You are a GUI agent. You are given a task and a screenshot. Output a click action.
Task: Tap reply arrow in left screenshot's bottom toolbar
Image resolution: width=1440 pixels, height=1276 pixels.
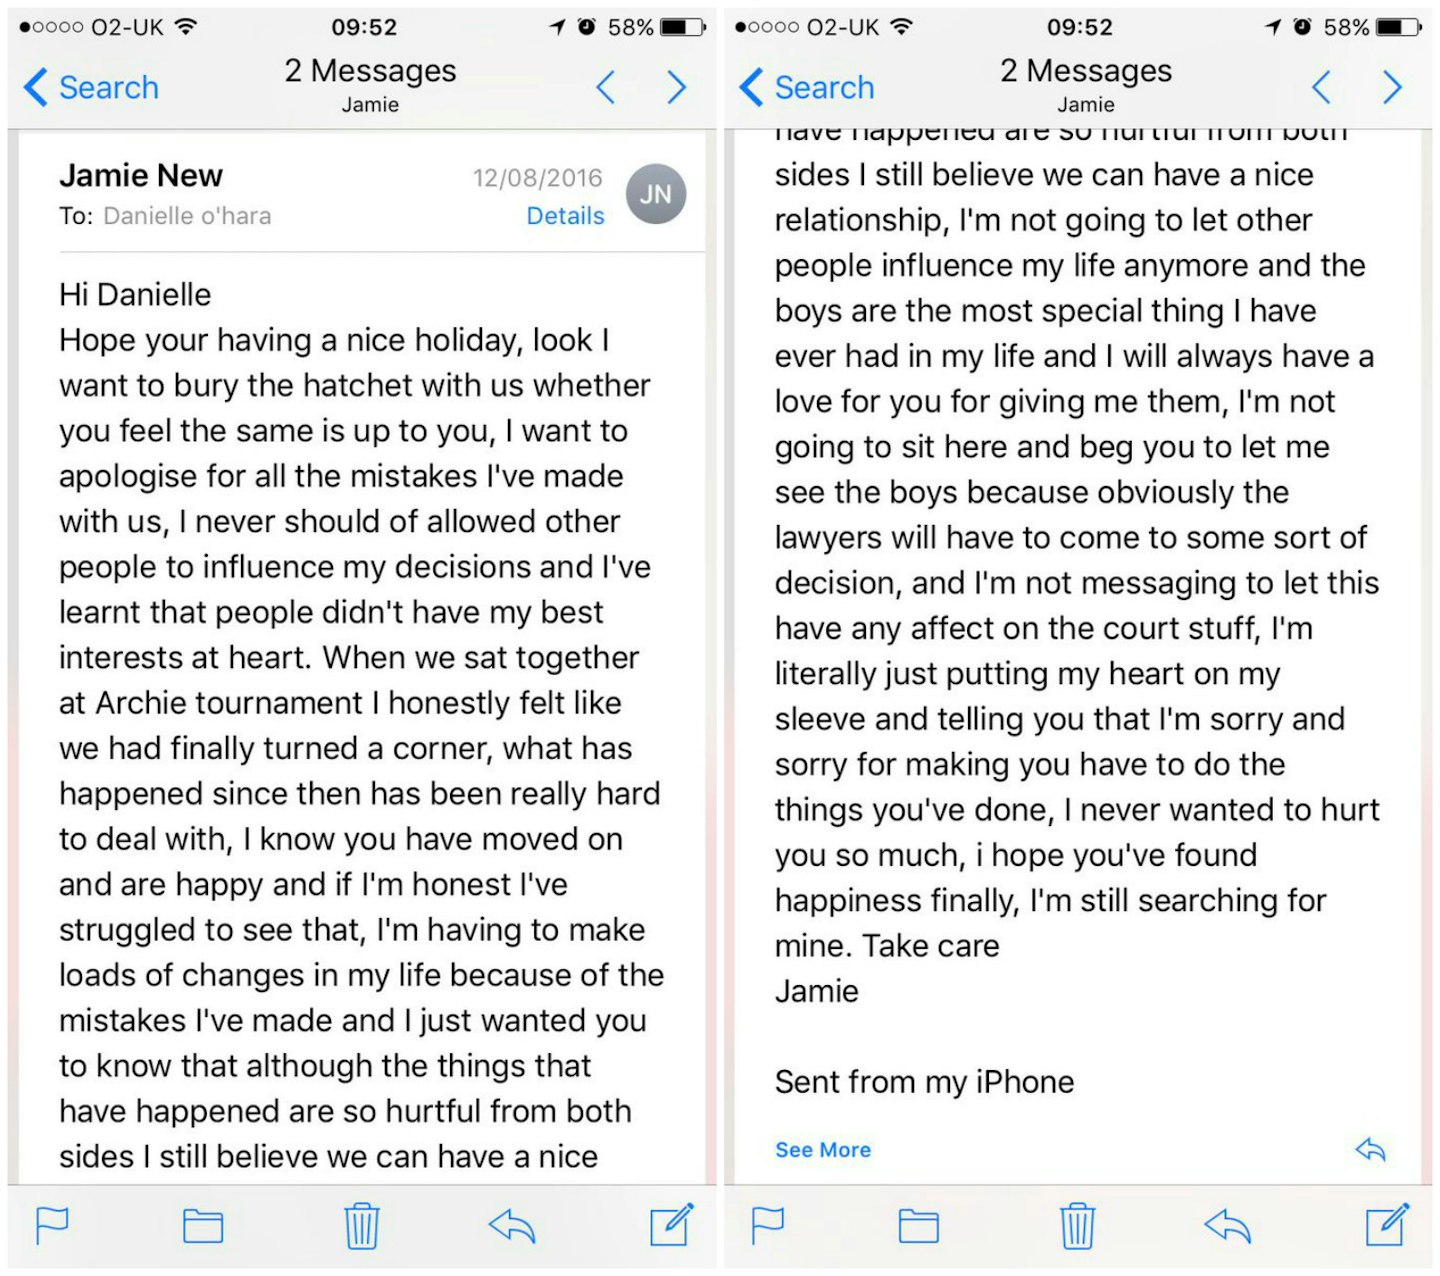(x=512, y=1226)
